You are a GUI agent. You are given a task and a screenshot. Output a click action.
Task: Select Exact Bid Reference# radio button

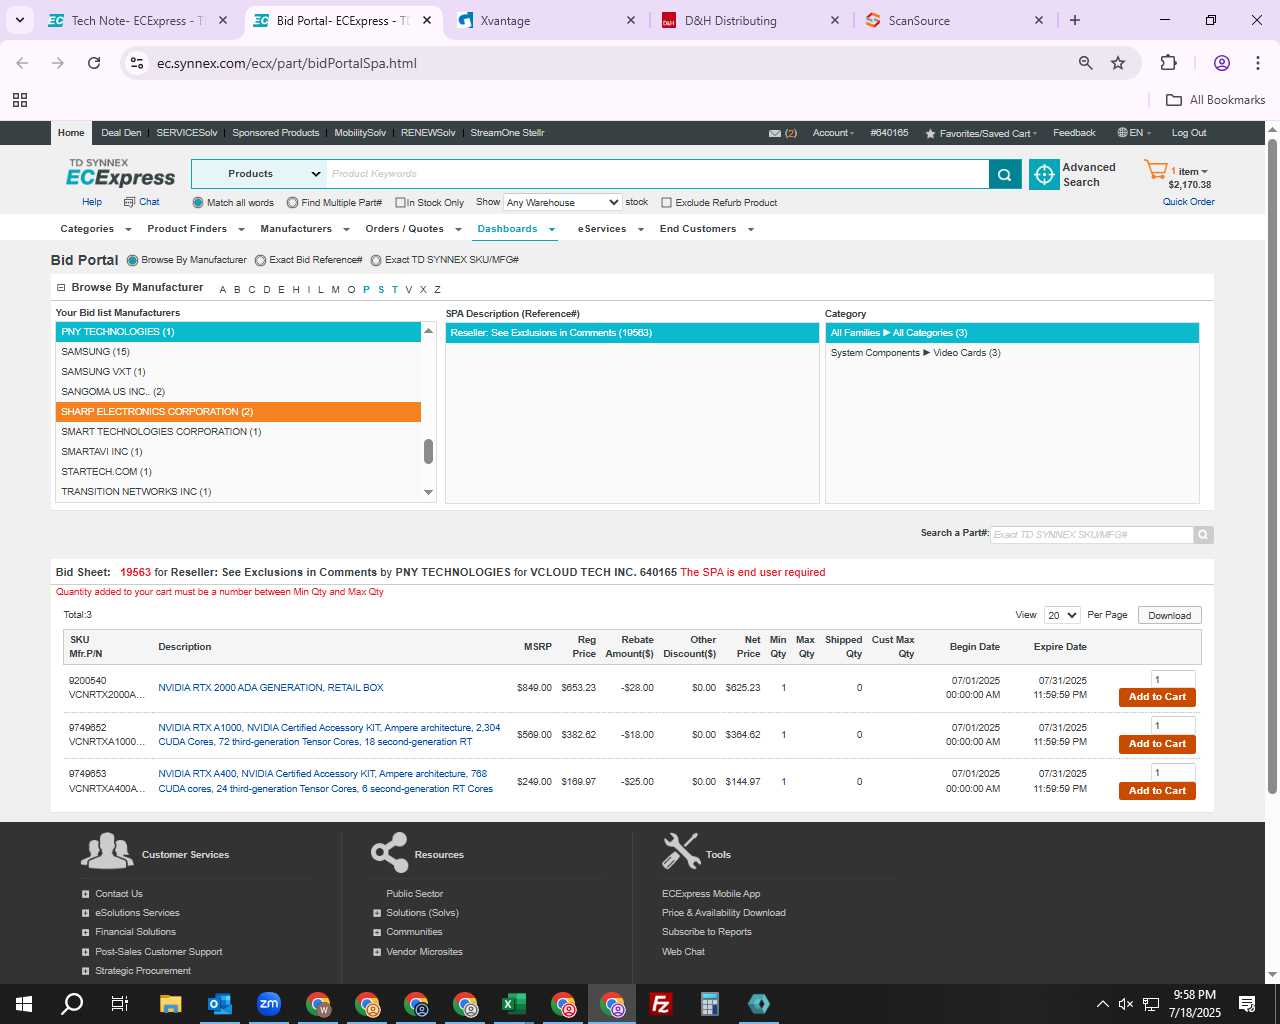pos(260,260)
